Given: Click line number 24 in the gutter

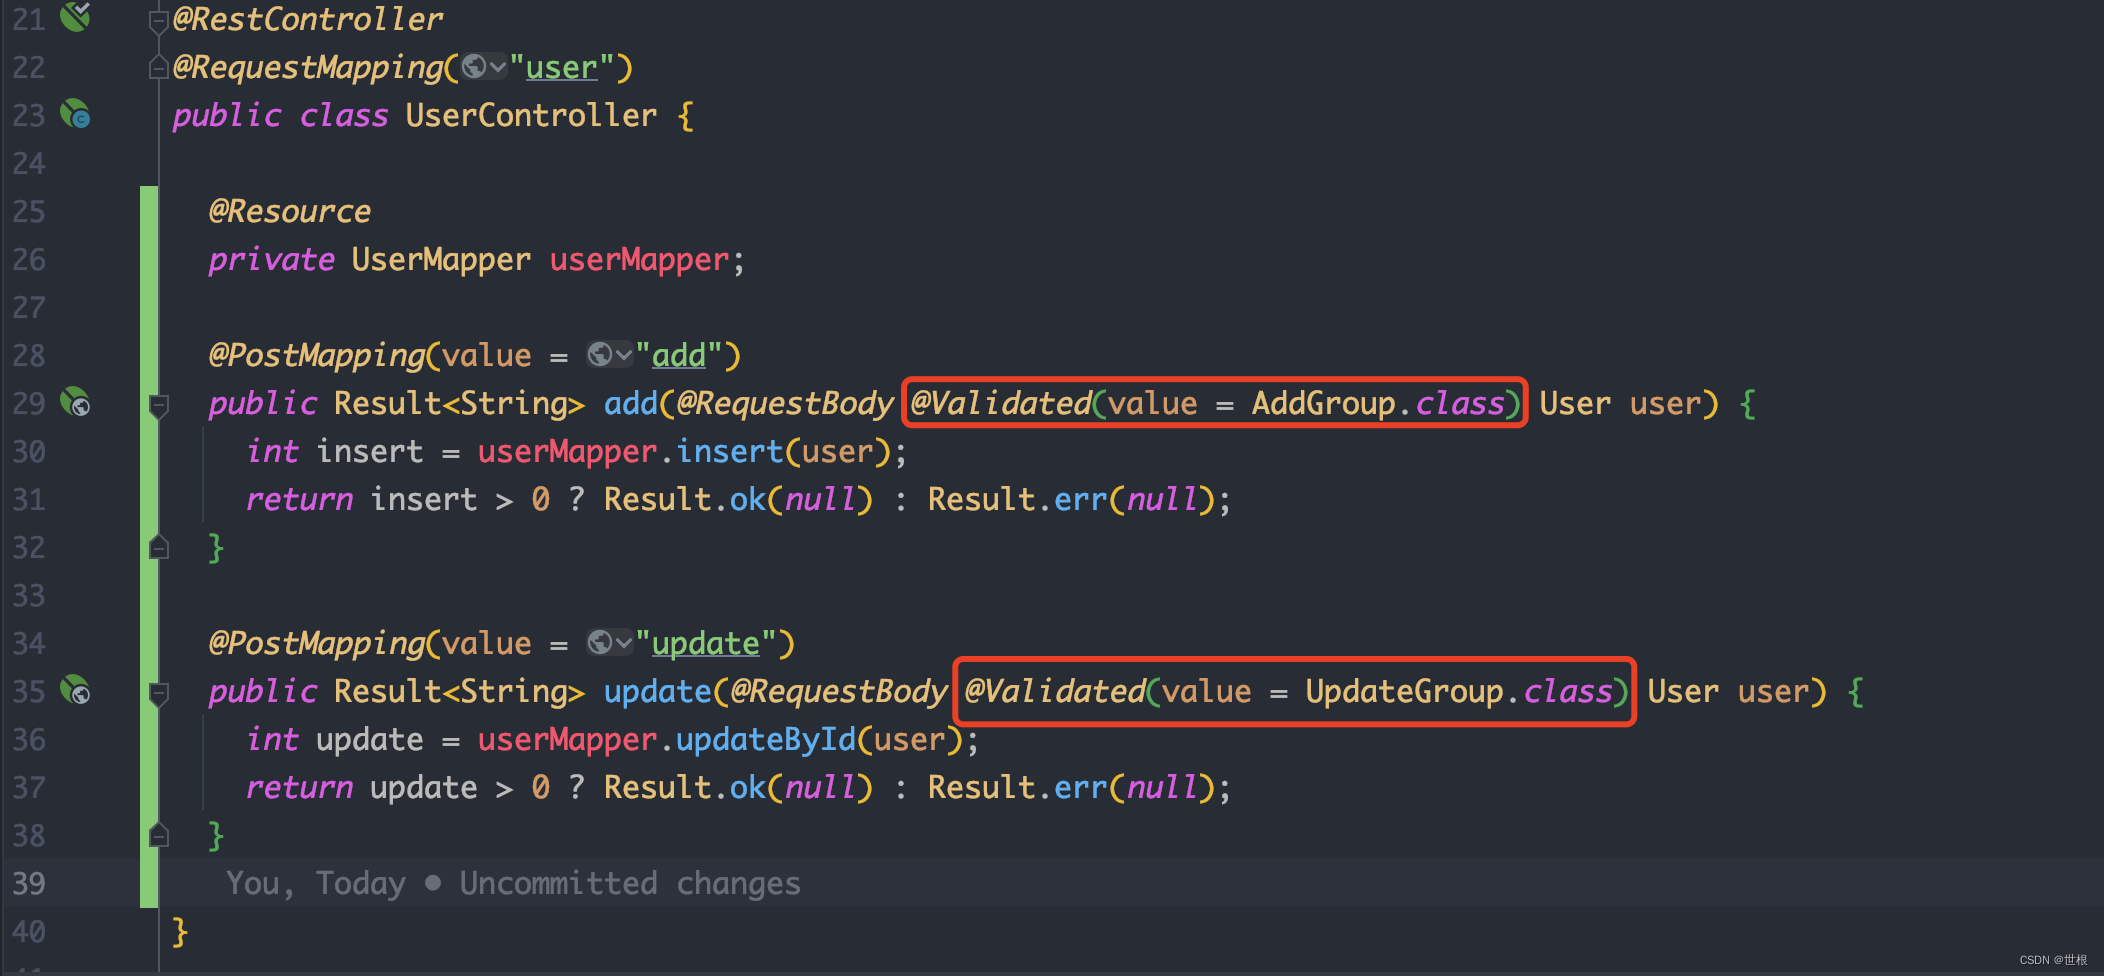Looking at the screenshot, I should [29, 164].
